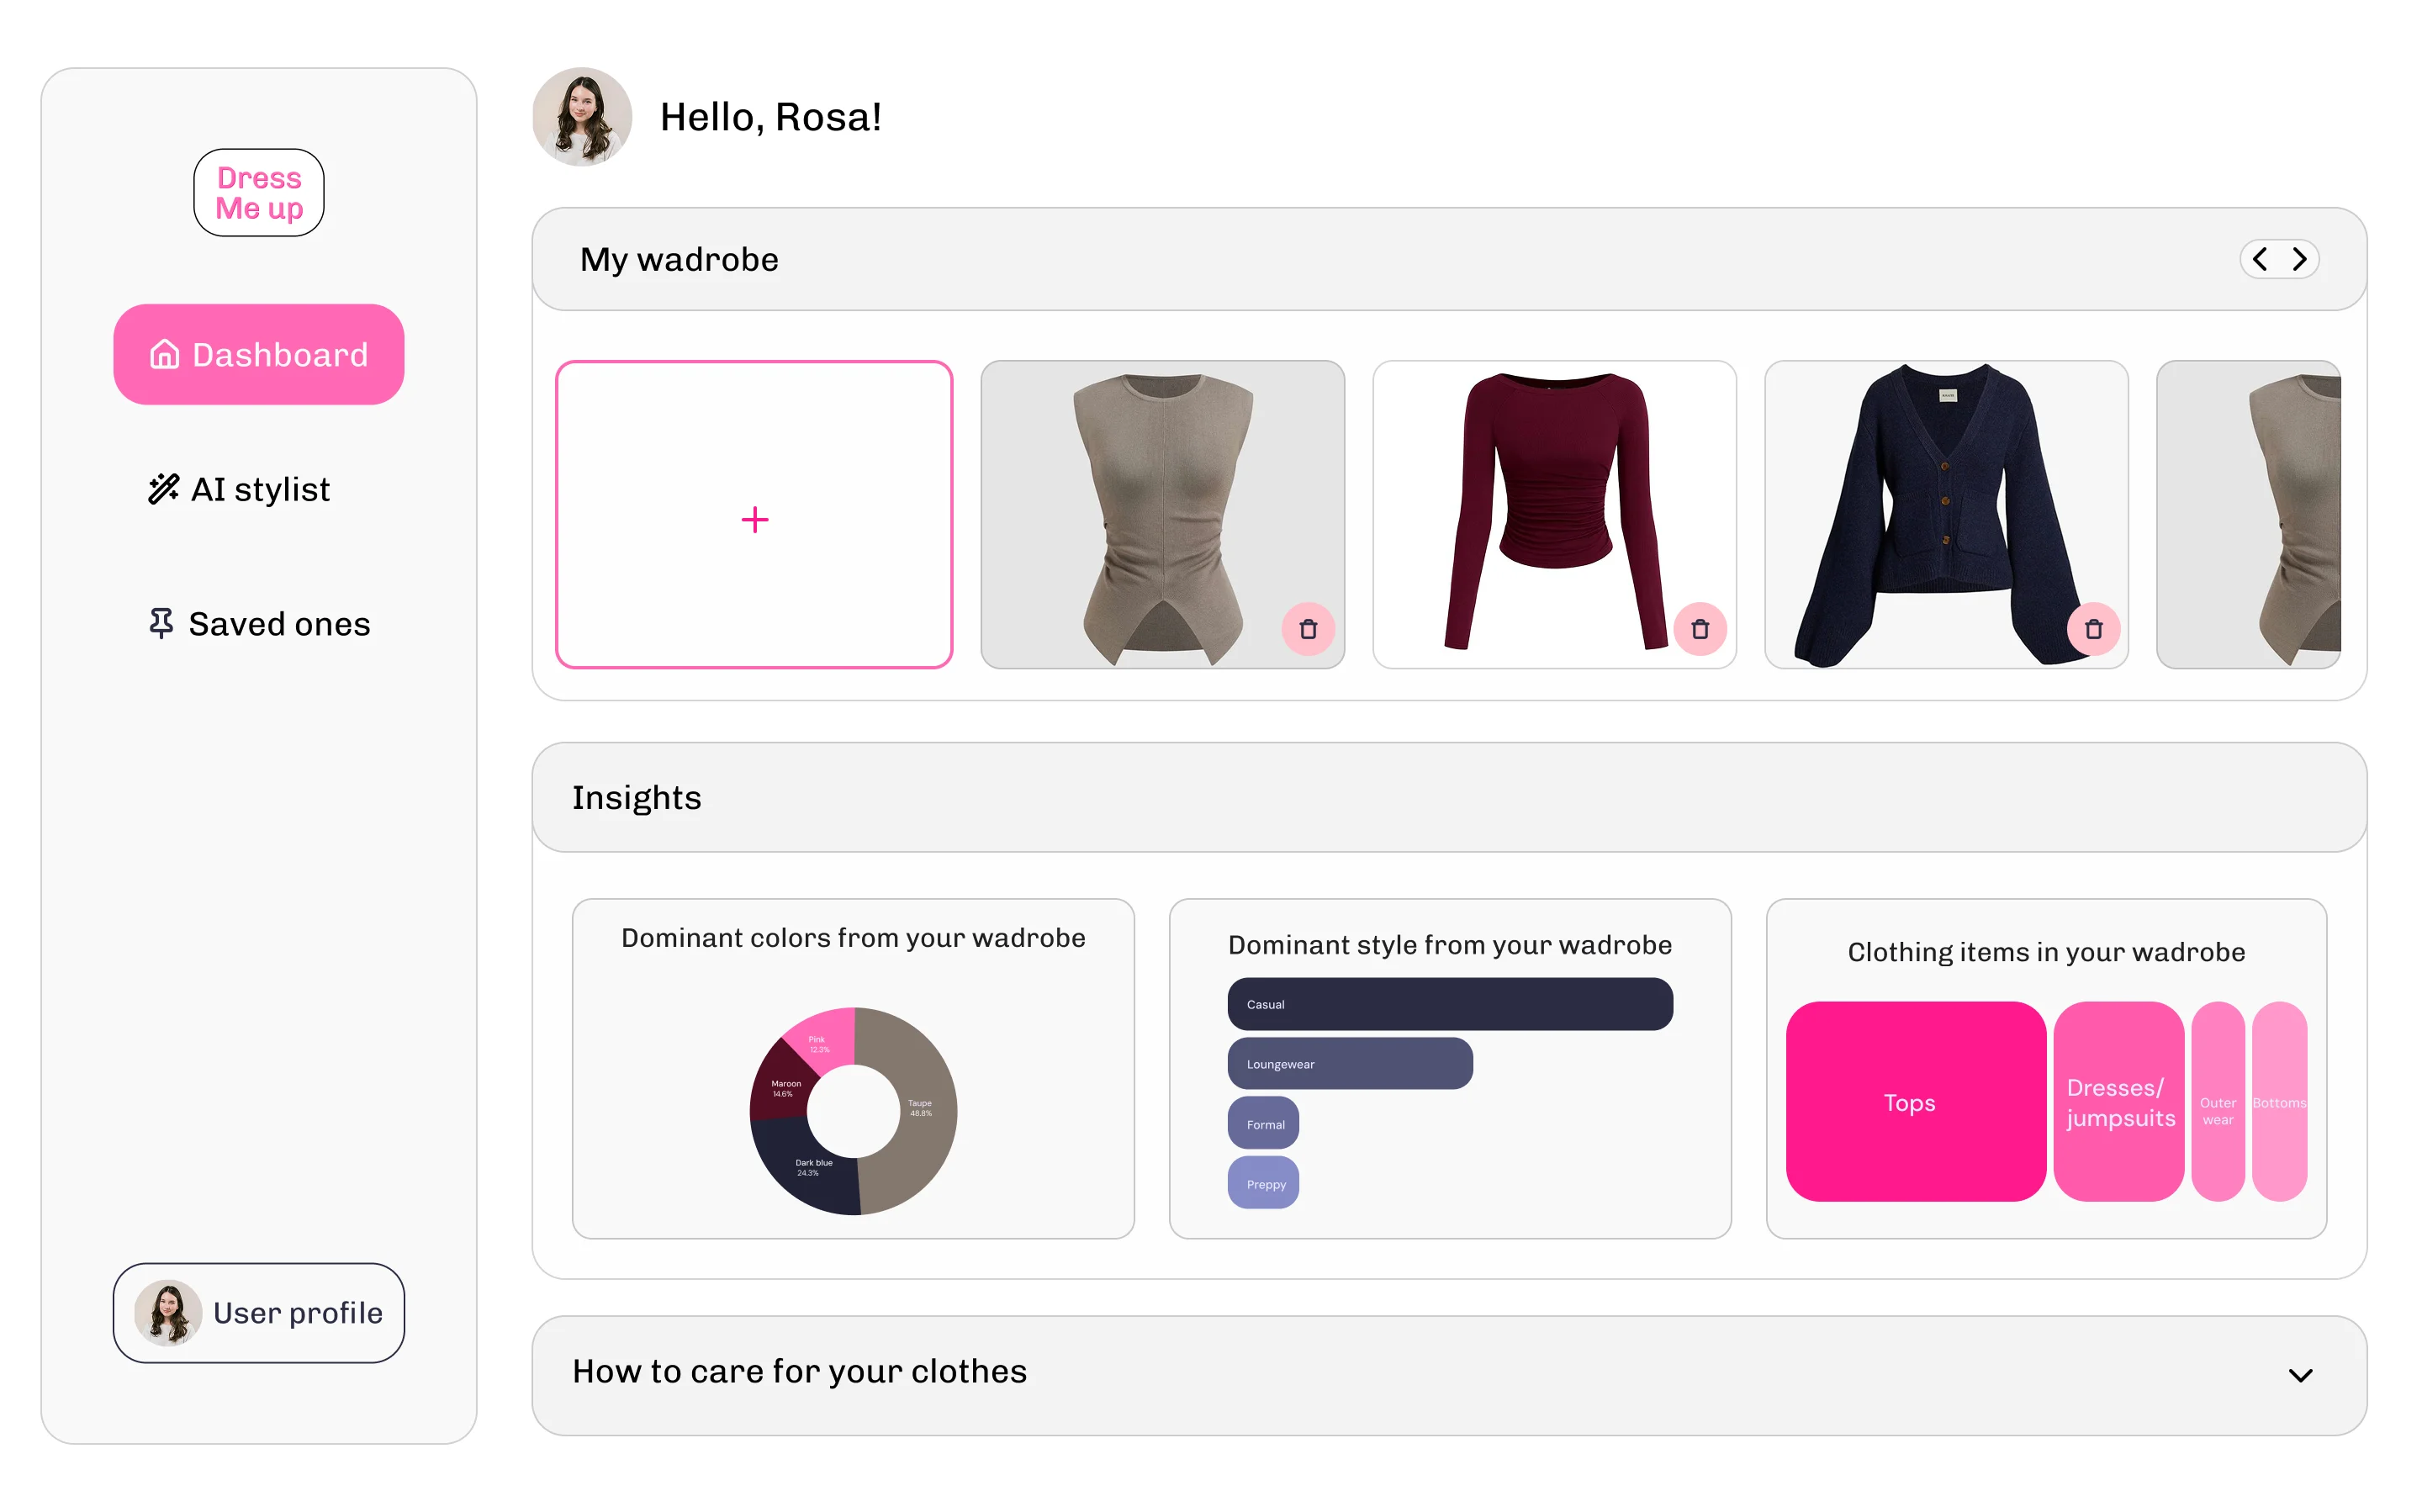Click the chevron in care section
This screenshot has width=2422, height=1512.
2300,1375
